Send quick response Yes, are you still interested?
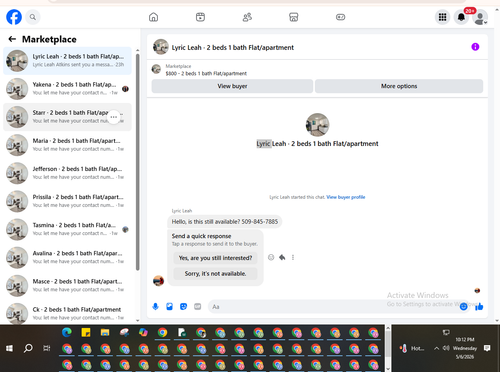The width and height of the screenshot is (500, 372). coord(215,258)
